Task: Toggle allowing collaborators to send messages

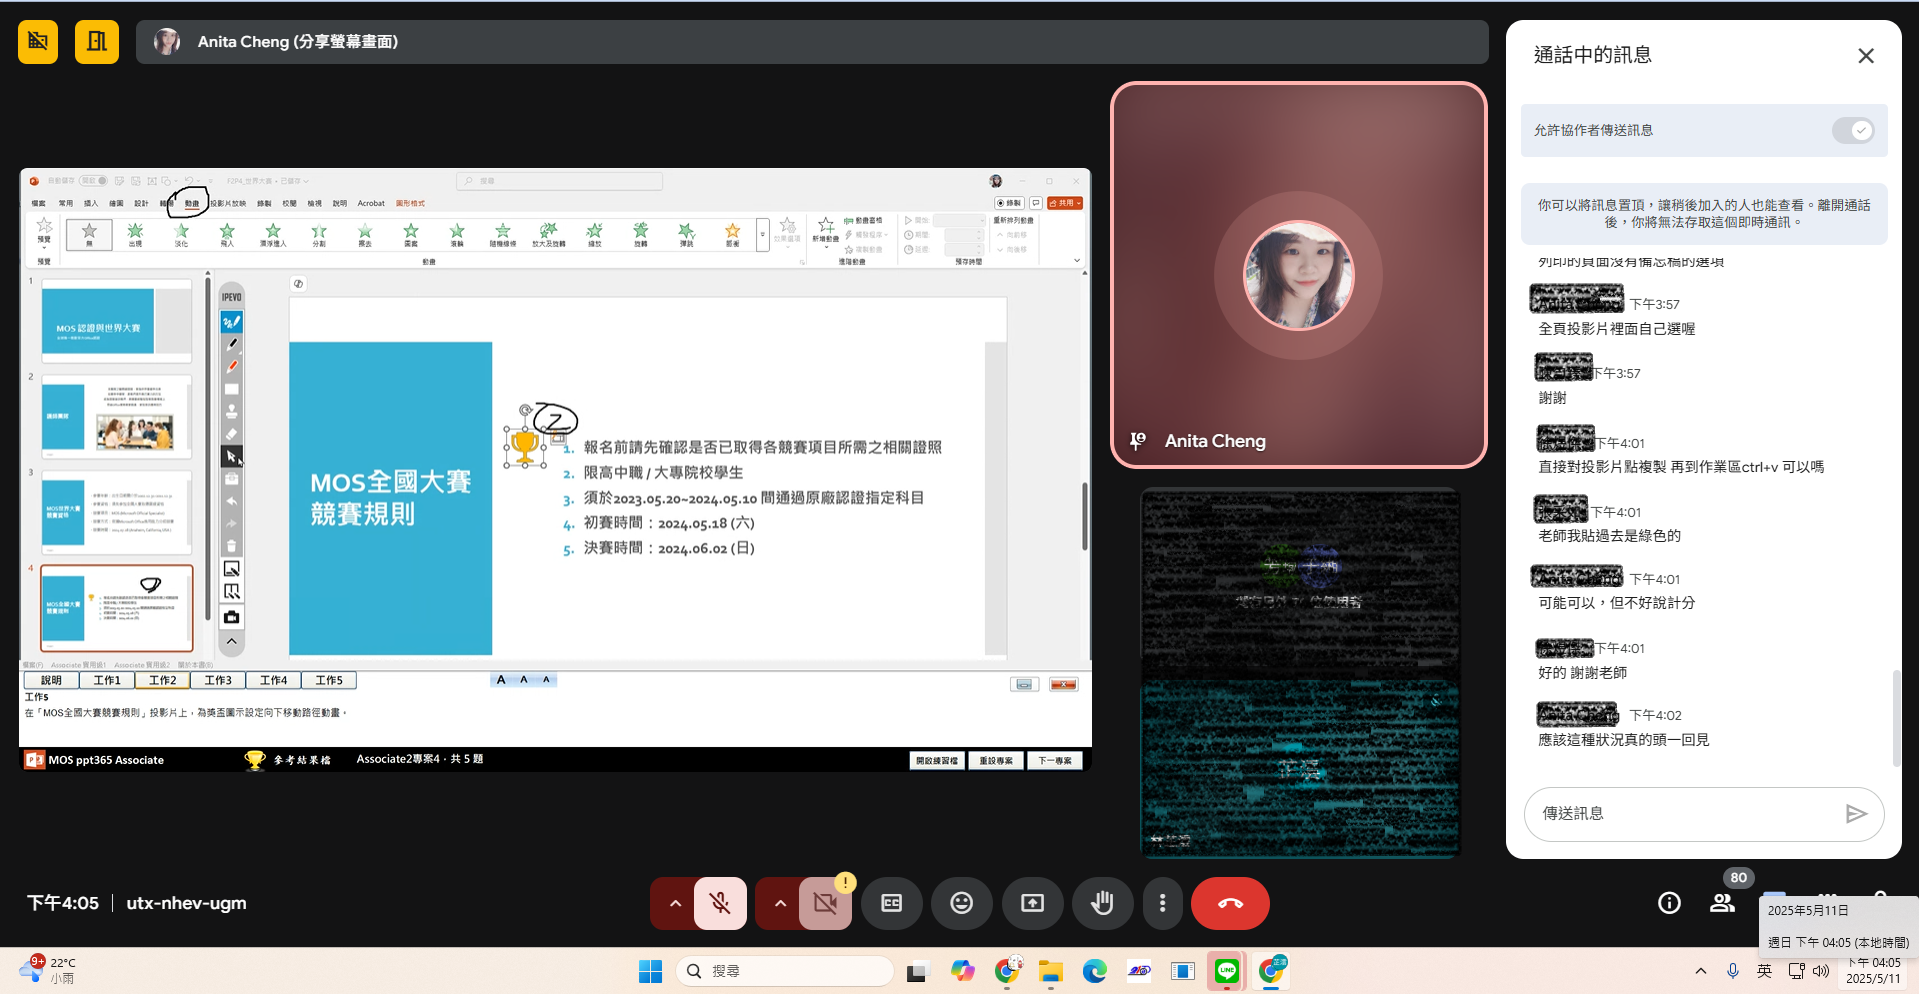Action: coord(1853,131)
